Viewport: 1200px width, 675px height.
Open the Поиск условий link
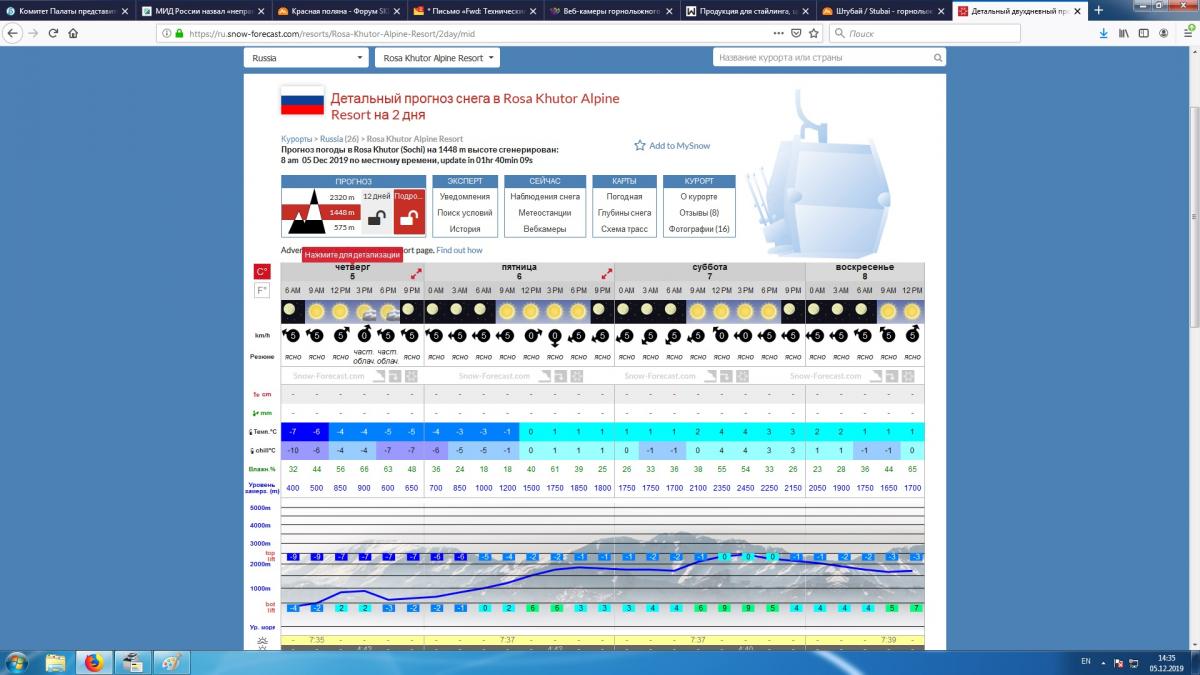tap(465, 213)
